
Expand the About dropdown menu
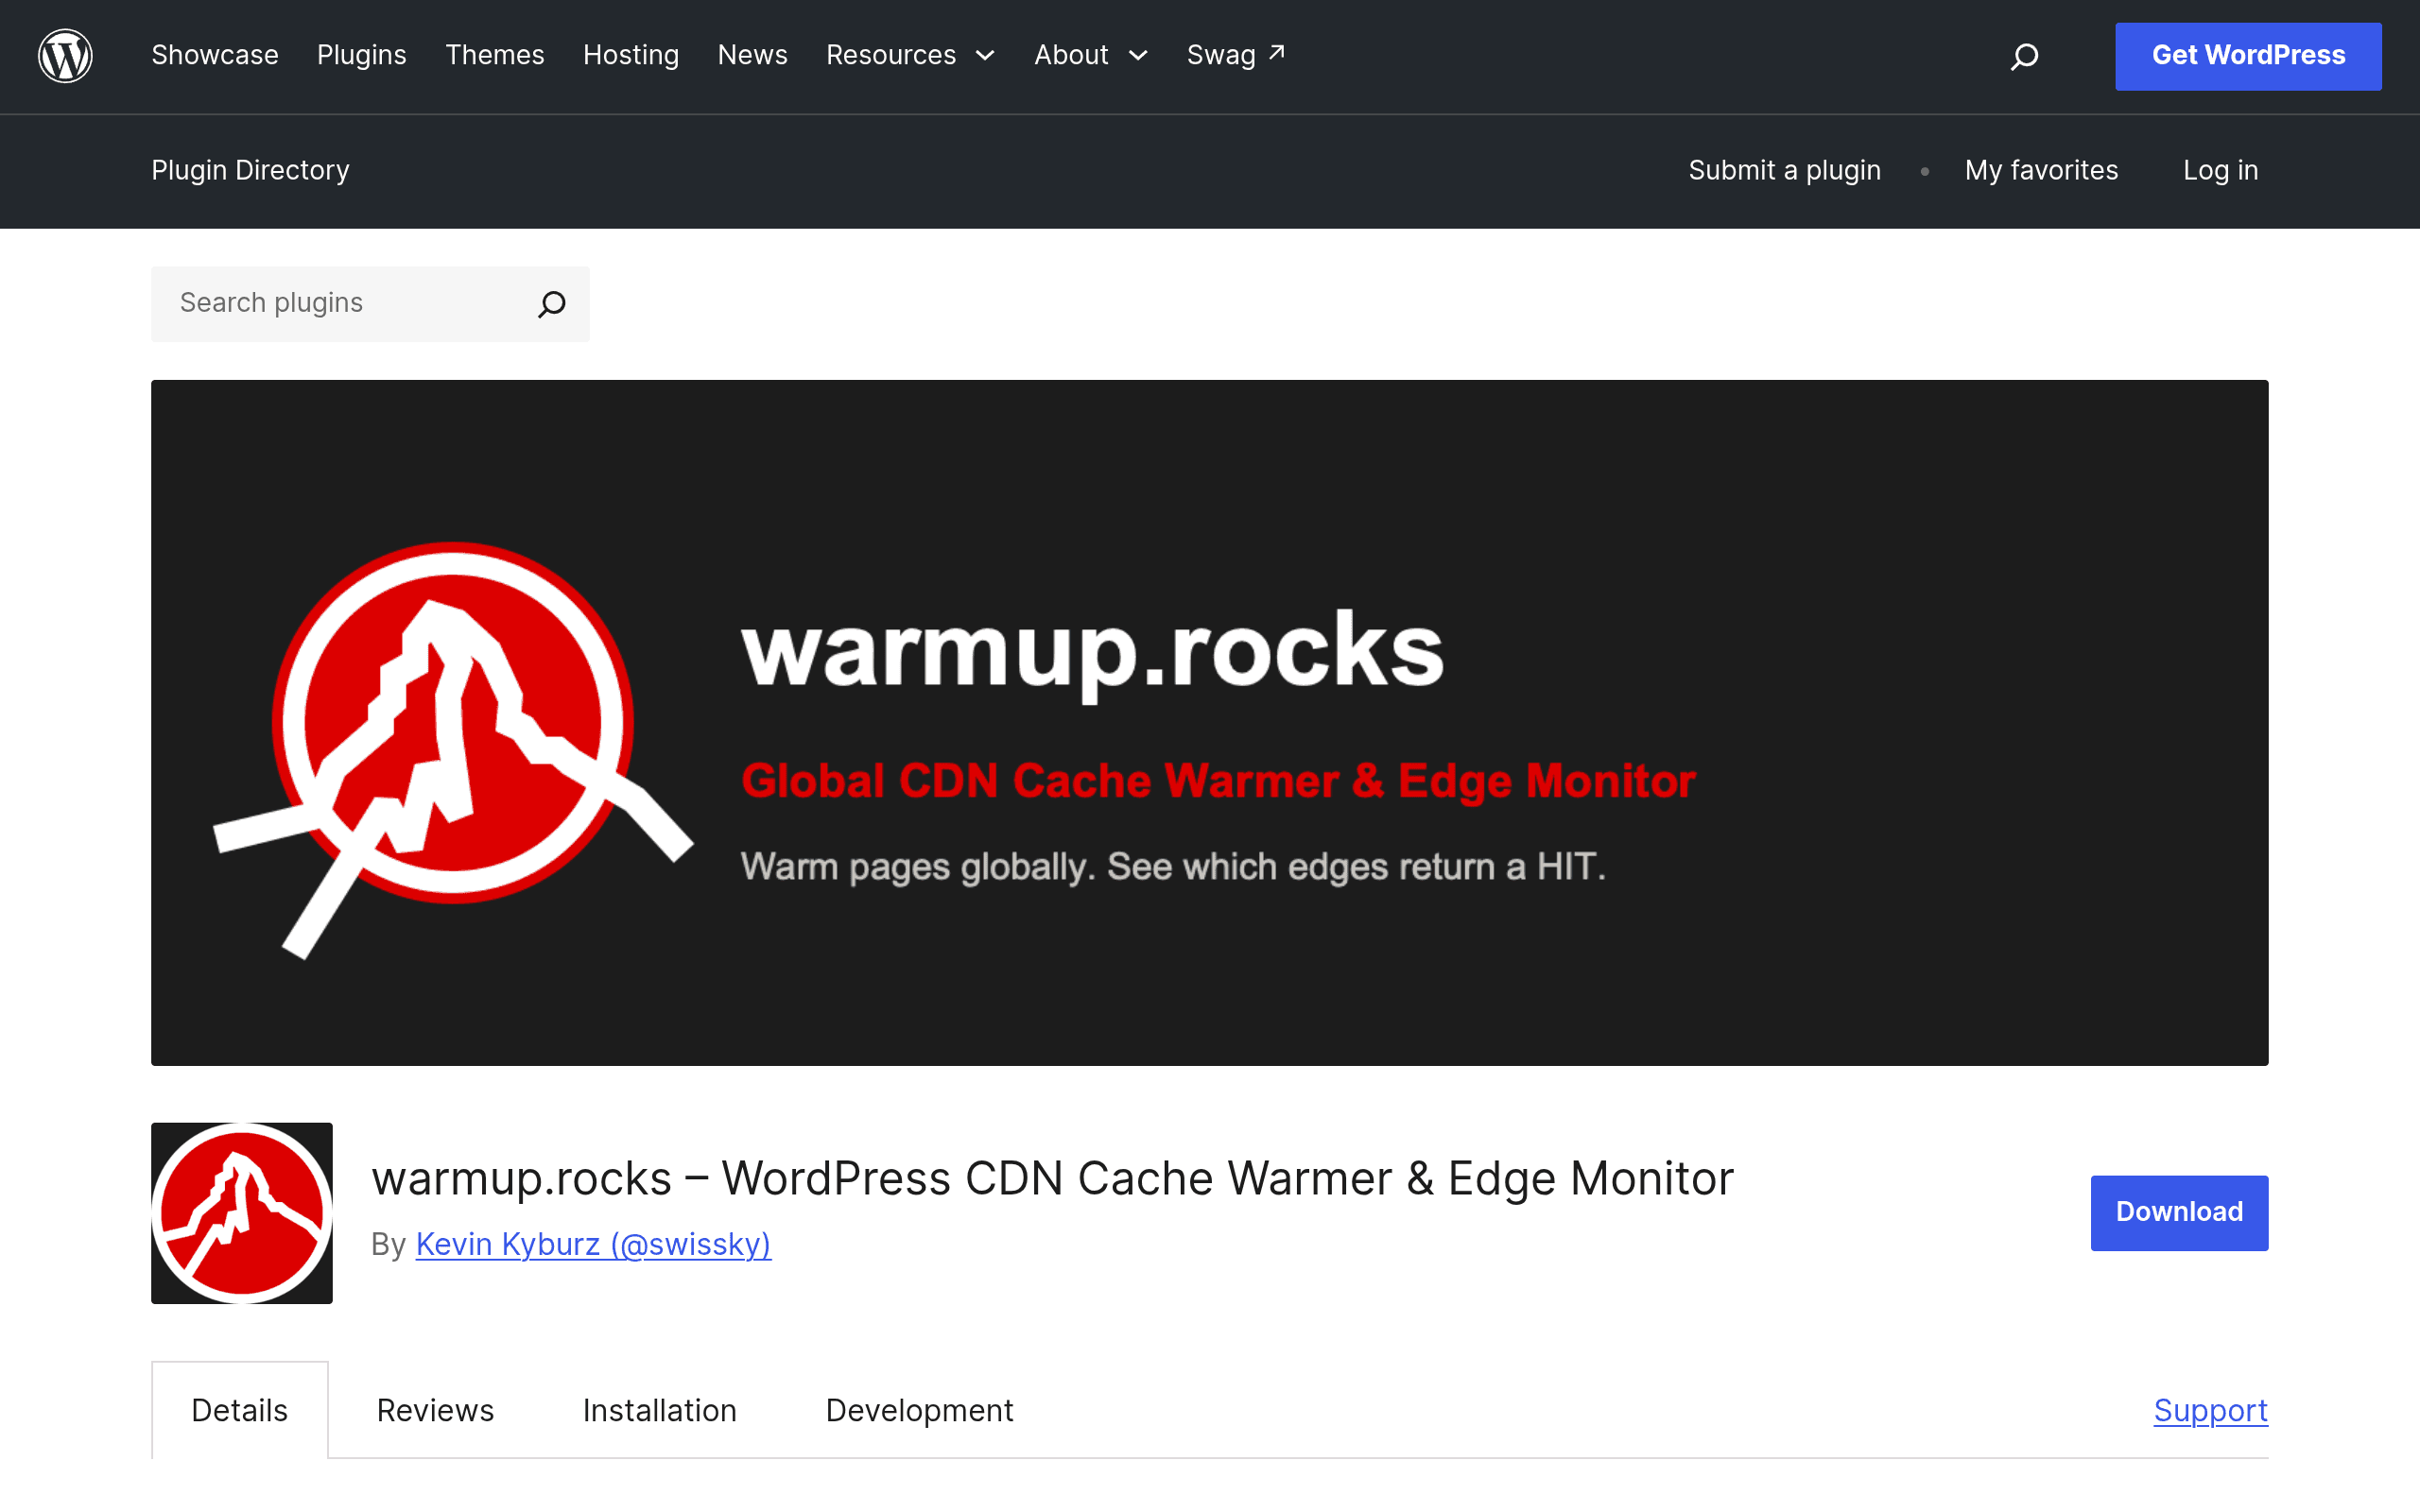point(1091,55)
